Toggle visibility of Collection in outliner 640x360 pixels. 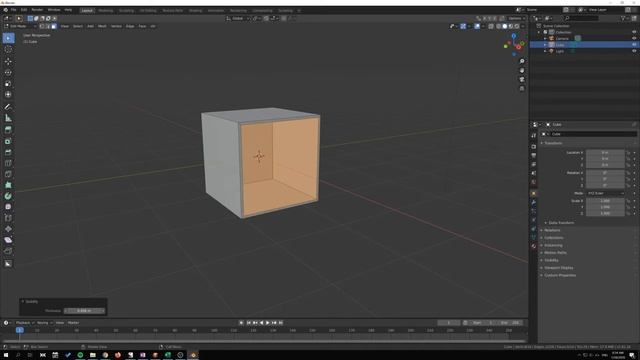tap(634, 32)
